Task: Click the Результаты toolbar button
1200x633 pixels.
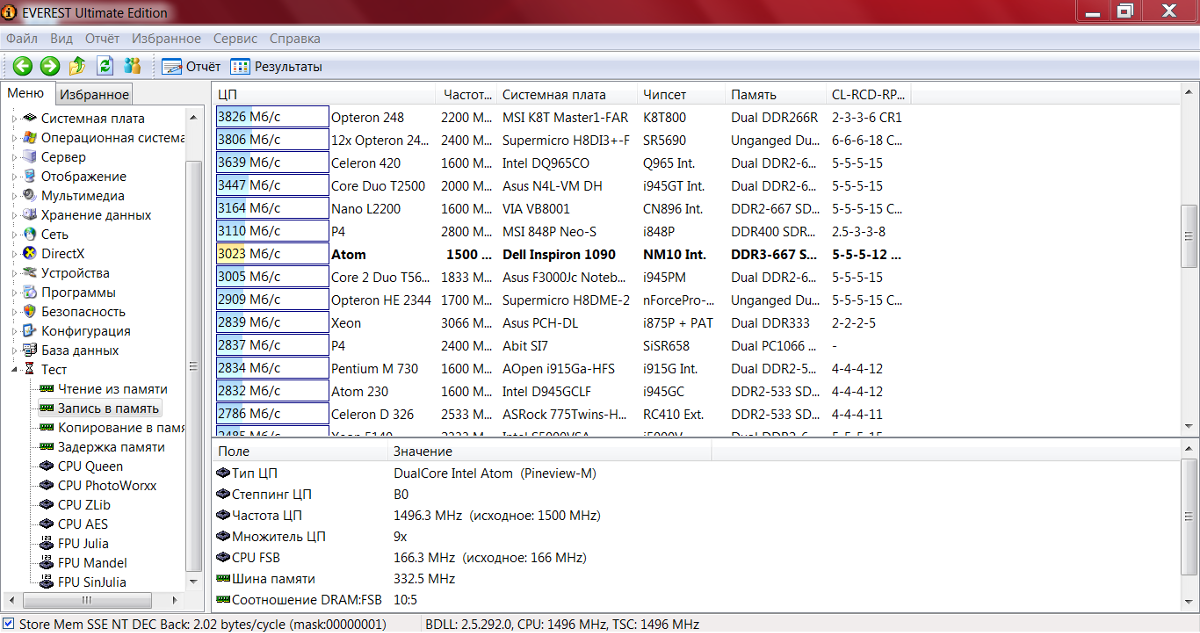Action: coord(276,67)
